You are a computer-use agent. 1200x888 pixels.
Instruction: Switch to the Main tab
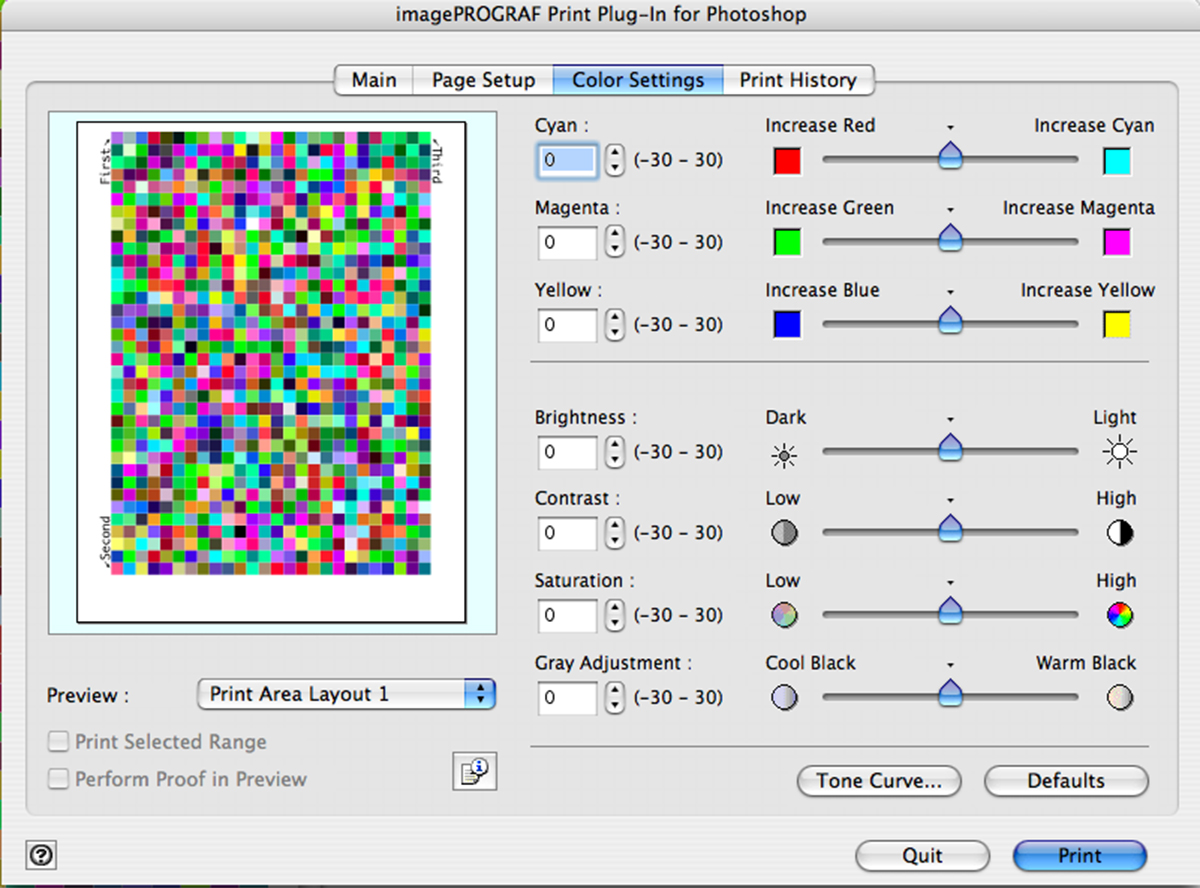374,80
